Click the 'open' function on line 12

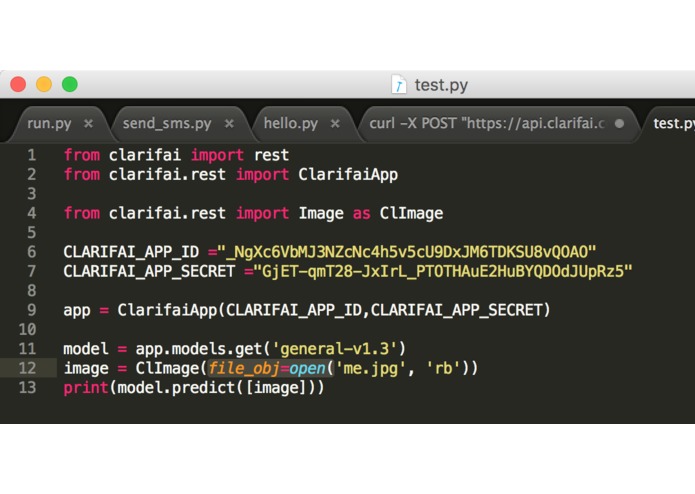307,369
